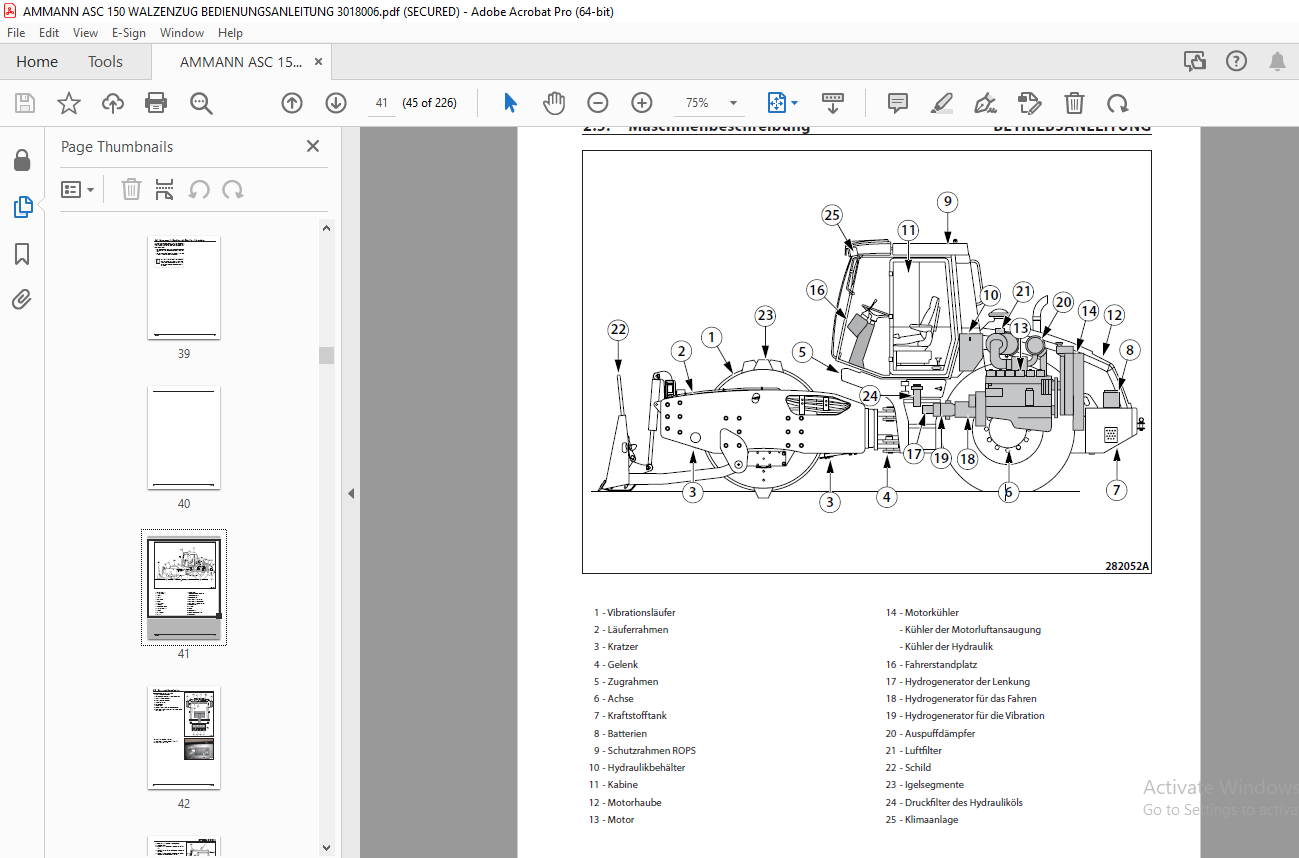
Task: Open the zoom level 75% dropdown
Action: point(733,103)
